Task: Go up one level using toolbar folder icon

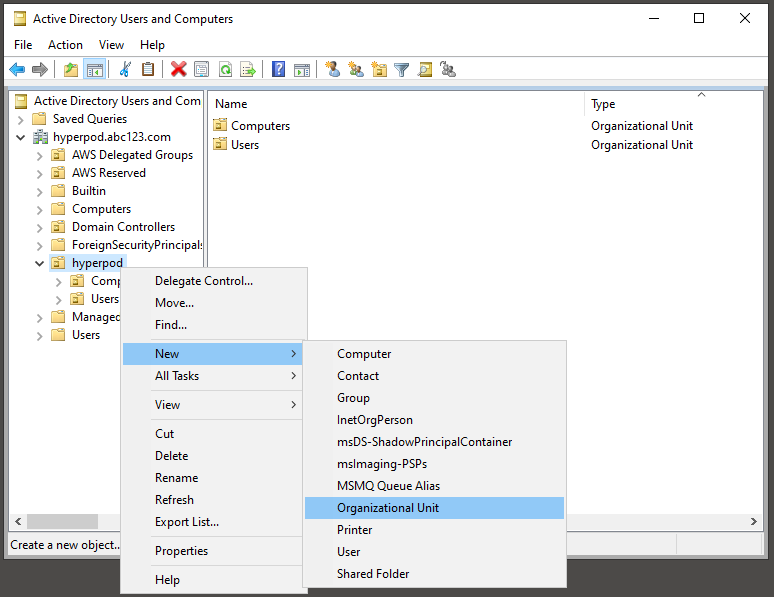Action: coord(71,70)
